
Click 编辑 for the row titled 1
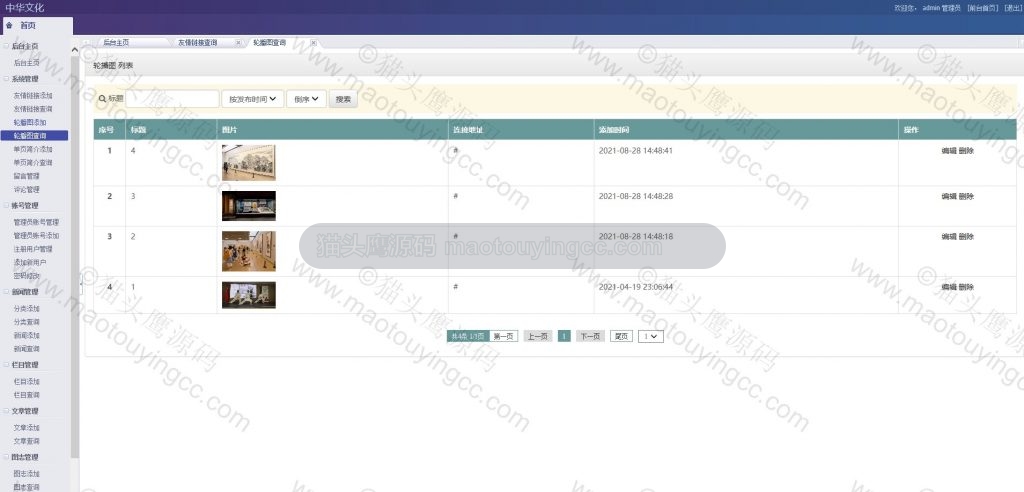[x=948, y=287]
